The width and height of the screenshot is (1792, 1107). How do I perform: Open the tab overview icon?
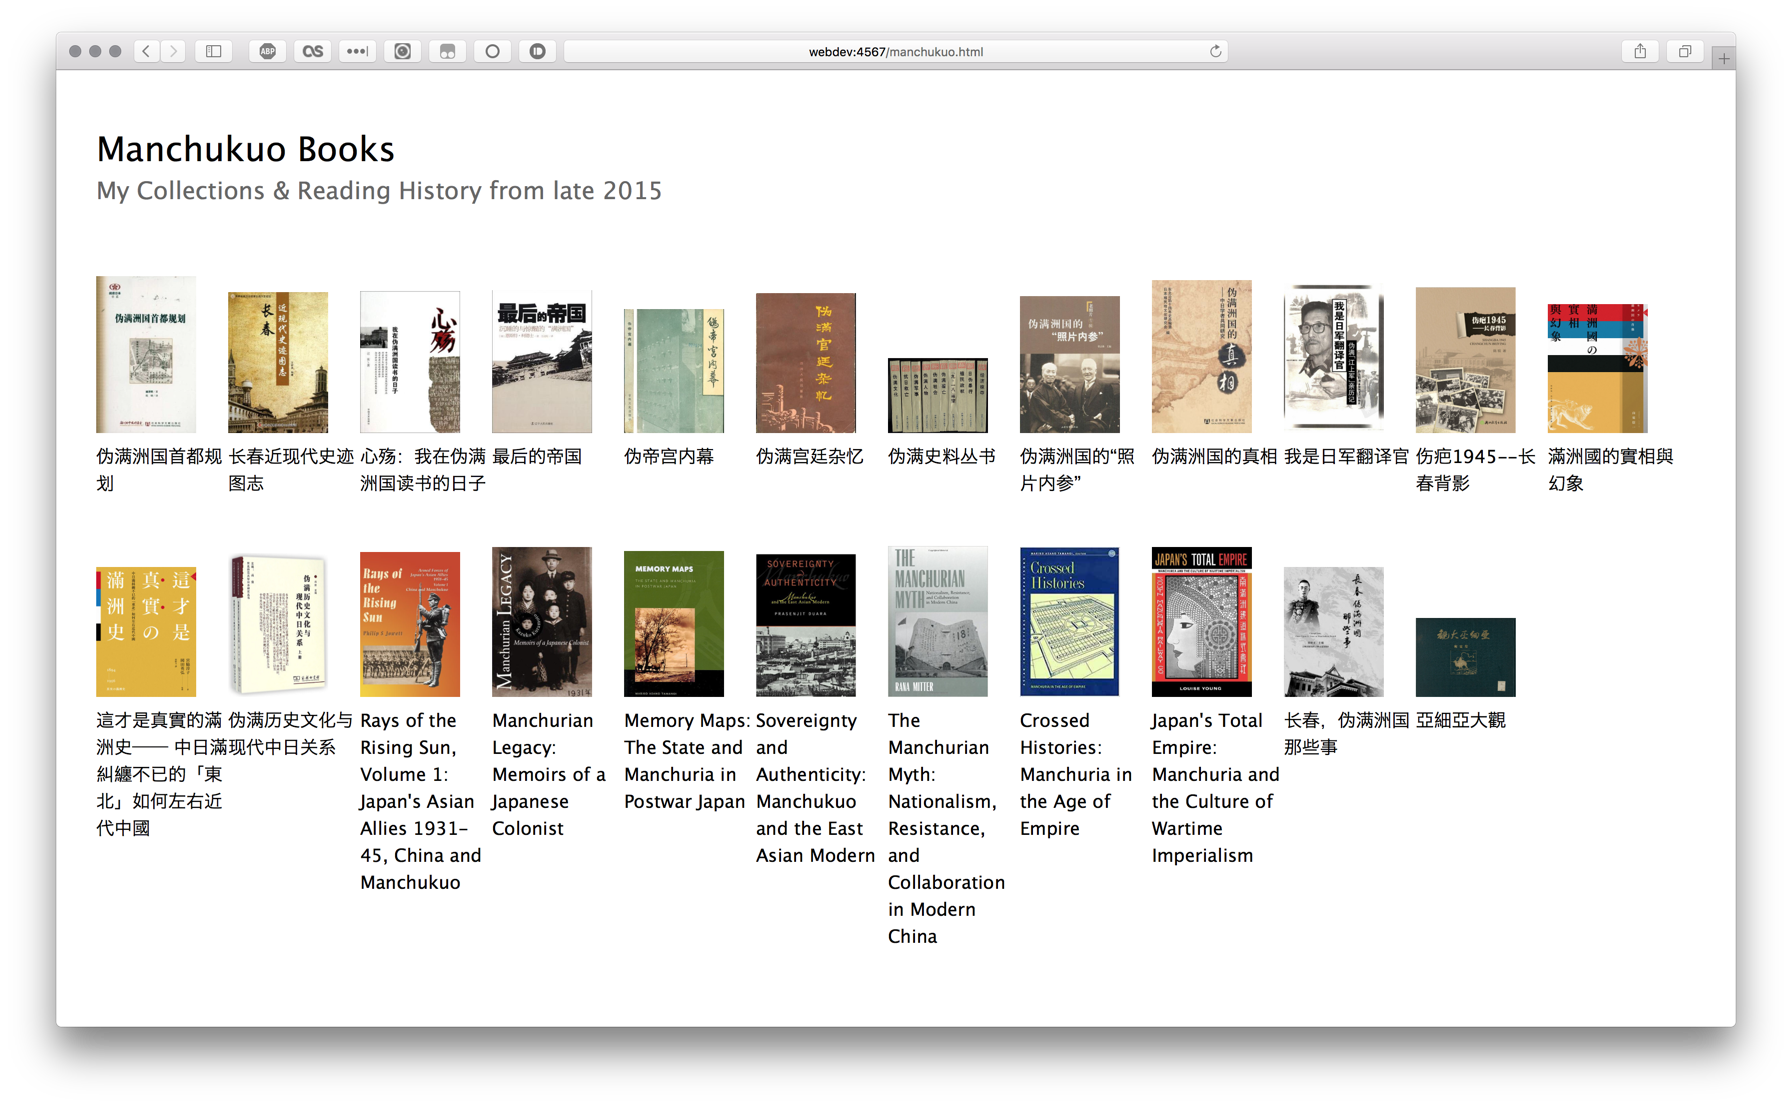1684,51
